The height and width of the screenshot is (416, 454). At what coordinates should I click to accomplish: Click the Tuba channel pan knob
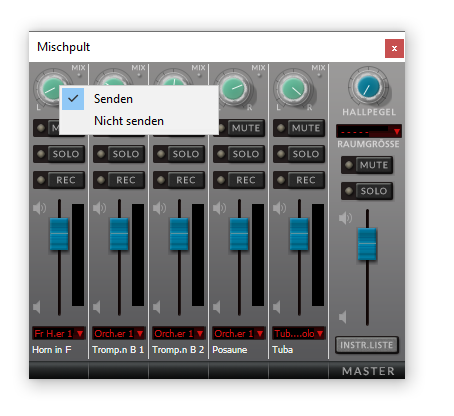pos(293,89)
